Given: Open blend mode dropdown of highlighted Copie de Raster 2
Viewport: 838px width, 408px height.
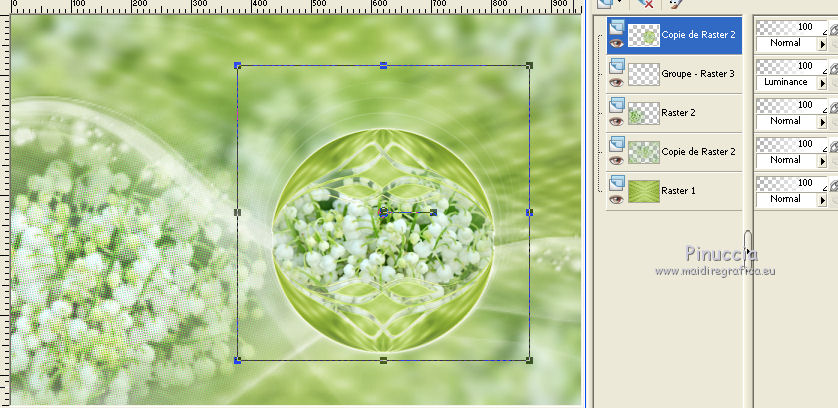Looking at the screenshot, I should (823, 44).
